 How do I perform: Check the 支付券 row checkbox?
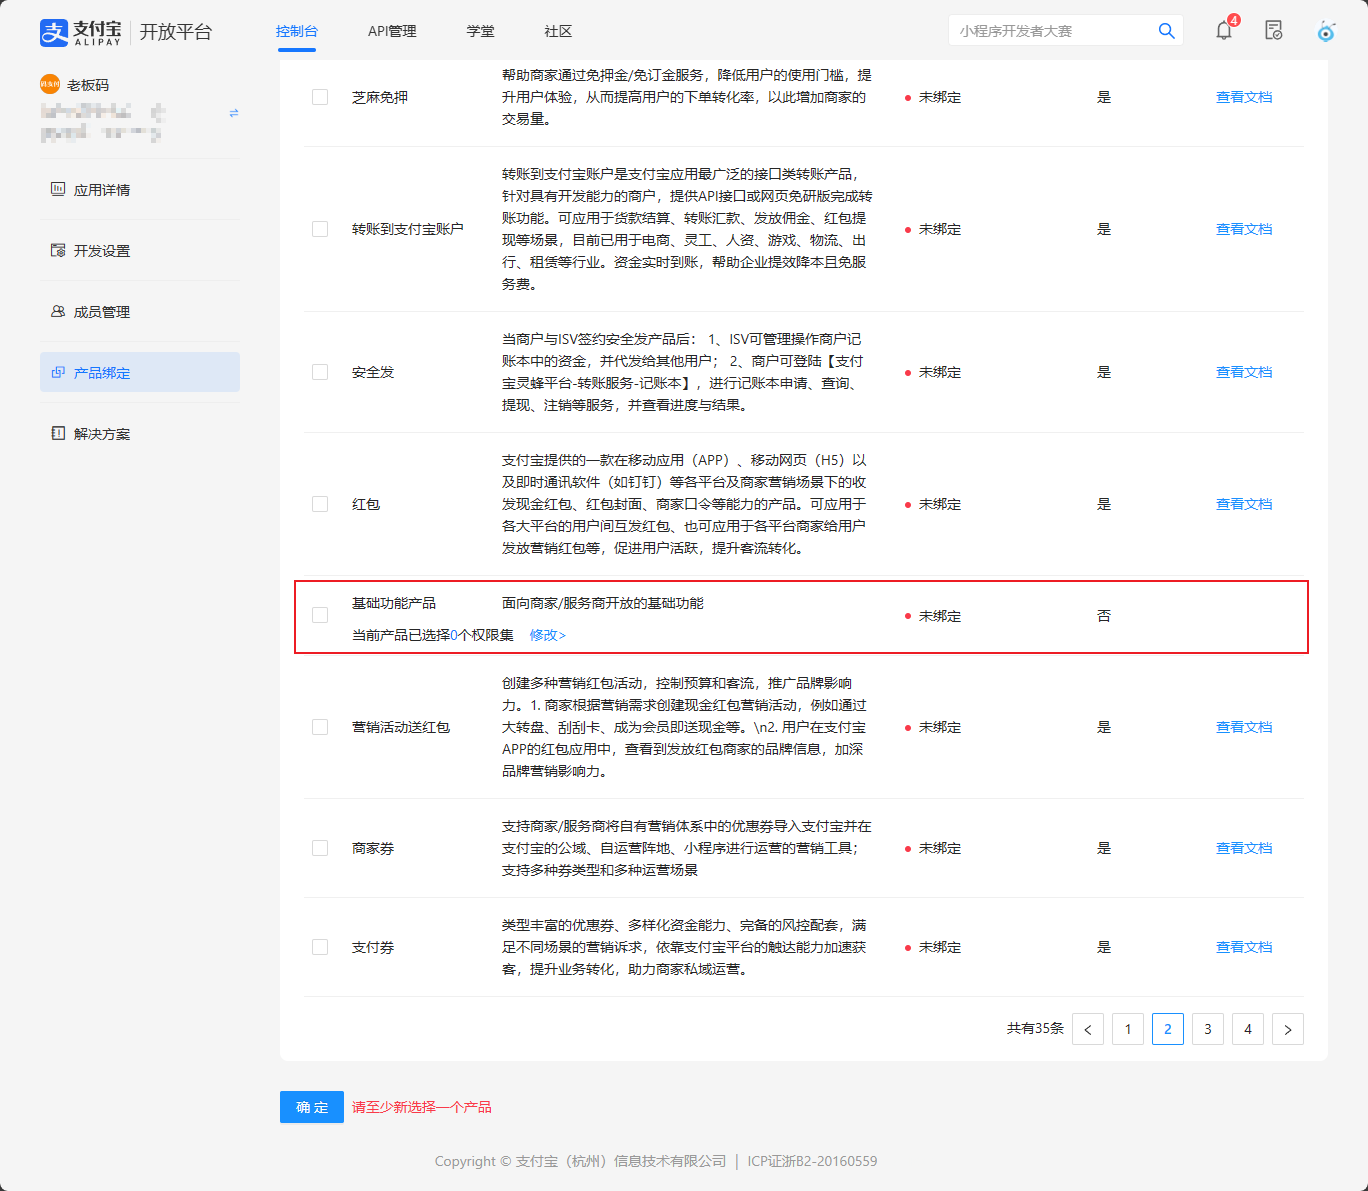[x=320, y=947]
